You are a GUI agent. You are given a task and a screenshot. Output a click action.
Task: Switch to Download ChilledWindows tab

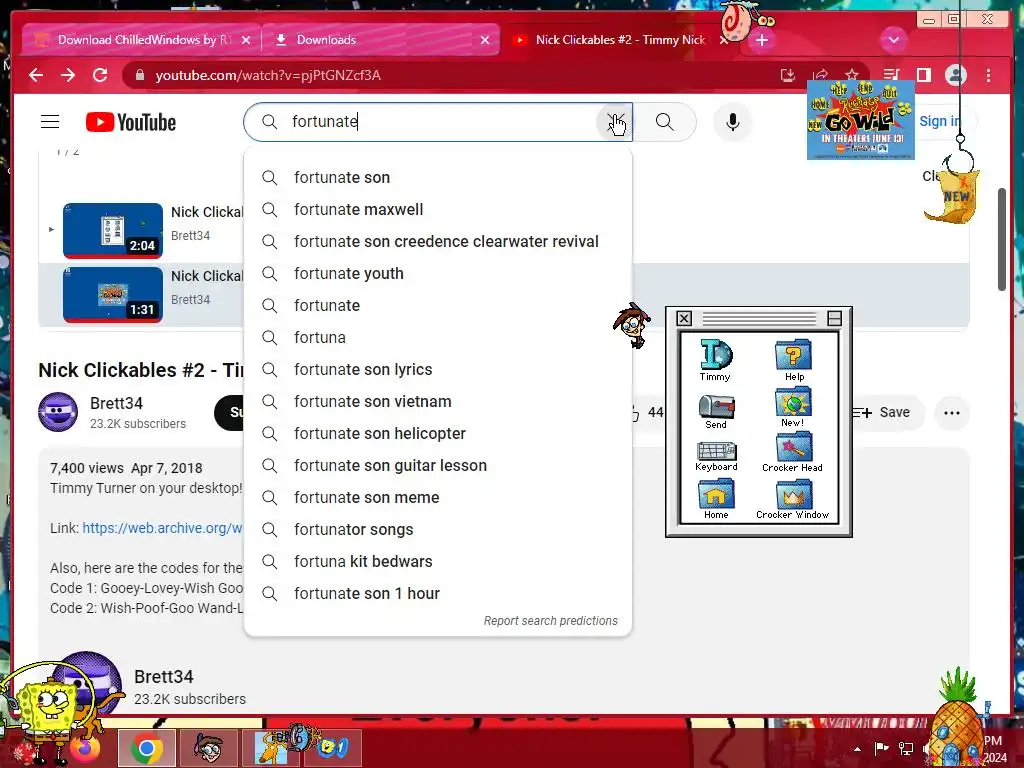141,40
